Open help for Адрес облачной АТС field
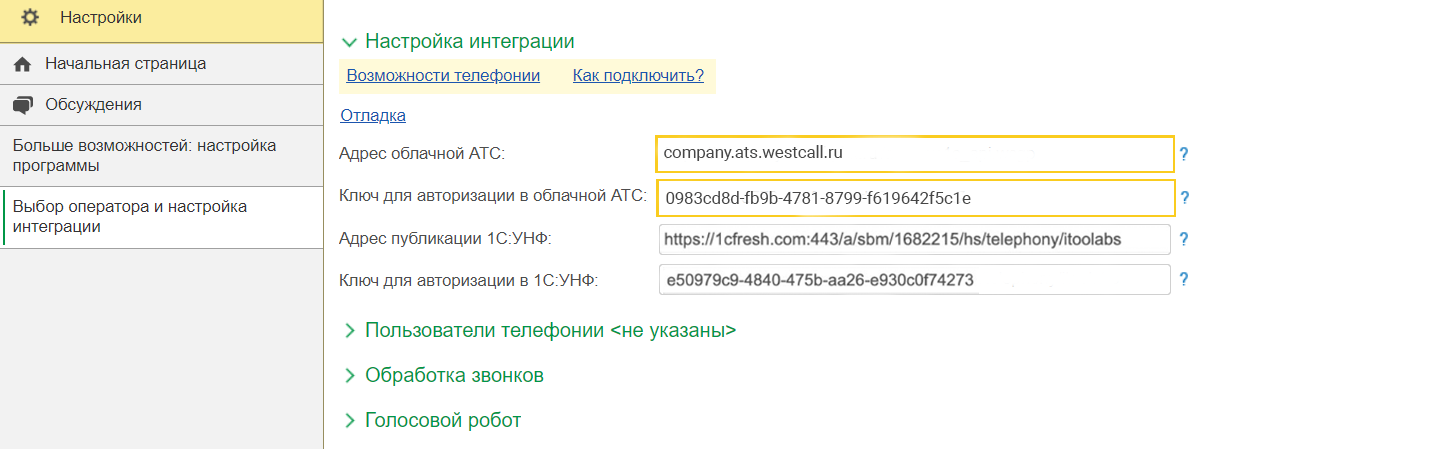 tap(1184, 155)
